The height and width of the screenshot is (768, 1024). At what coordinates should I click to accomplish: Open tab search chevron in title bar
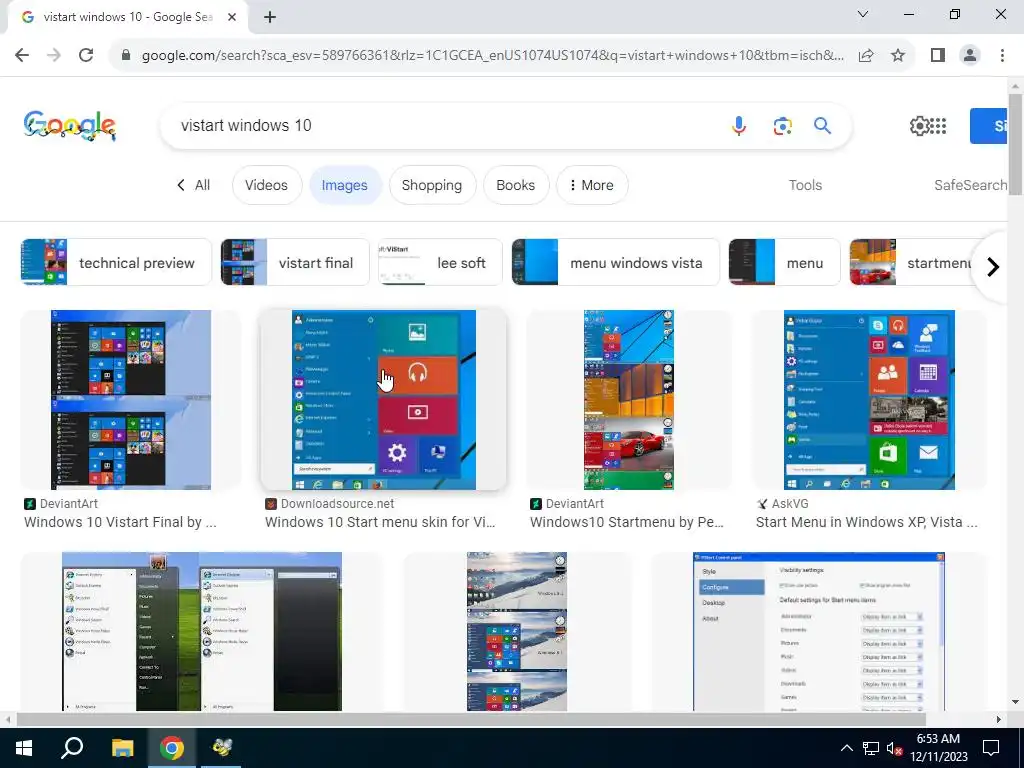tap(863, 14)
